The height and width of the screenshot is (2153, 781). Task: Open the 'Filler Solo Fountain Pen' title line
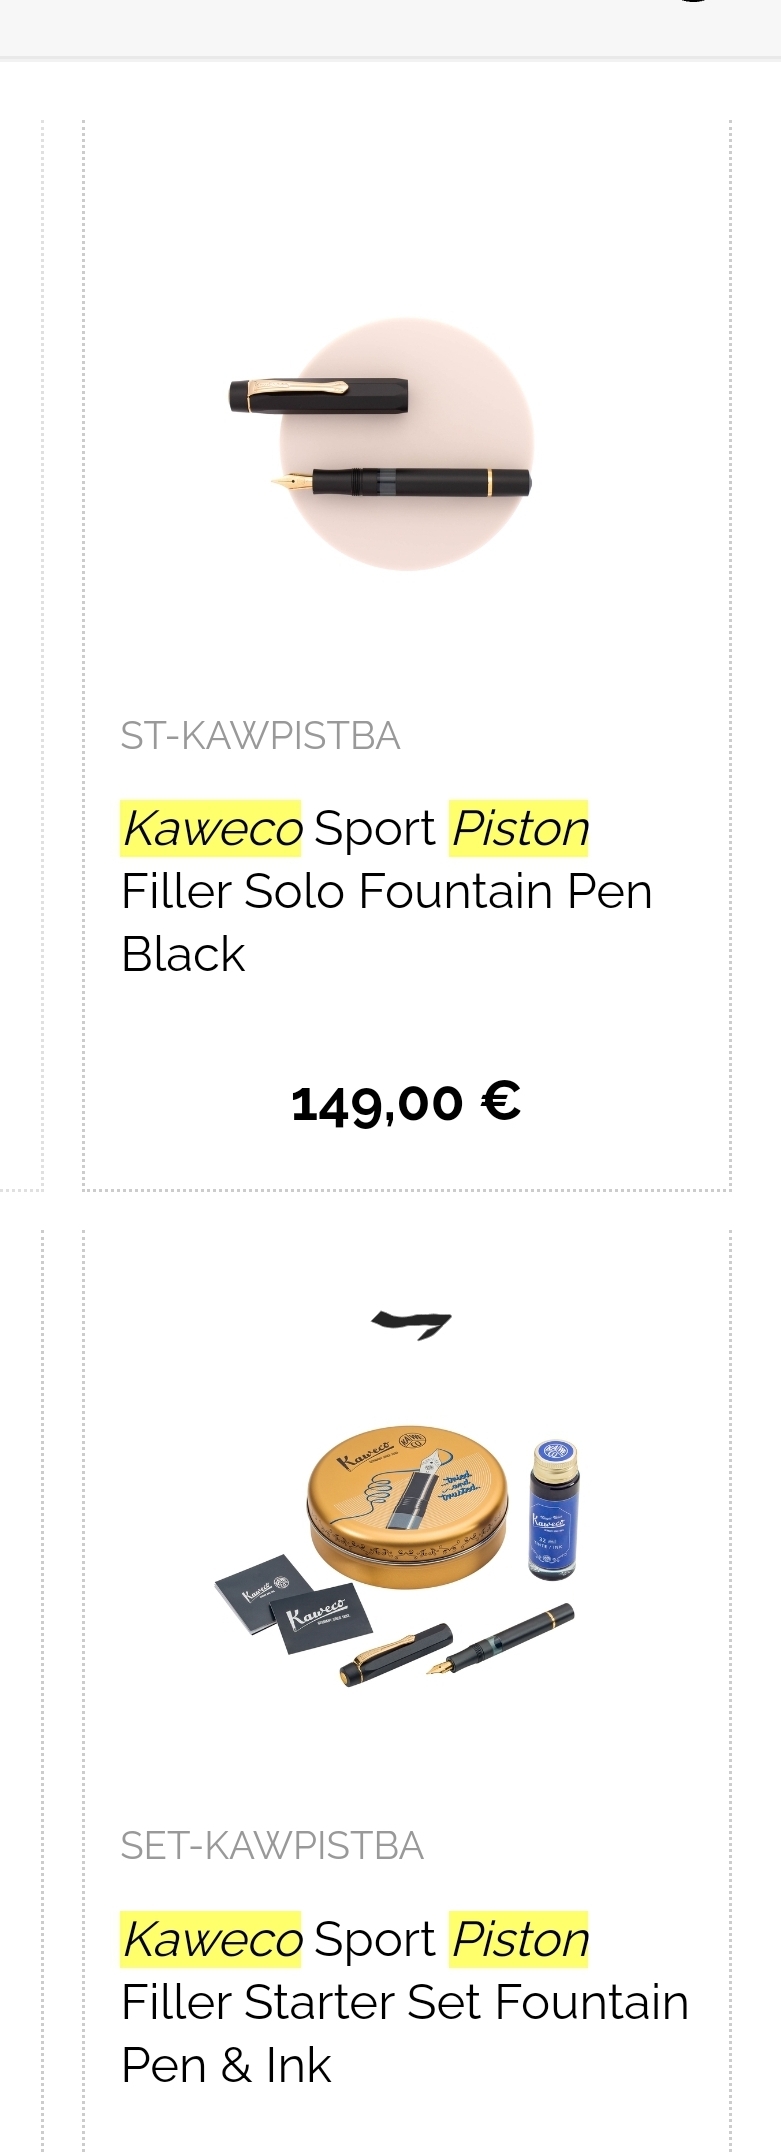386,892
